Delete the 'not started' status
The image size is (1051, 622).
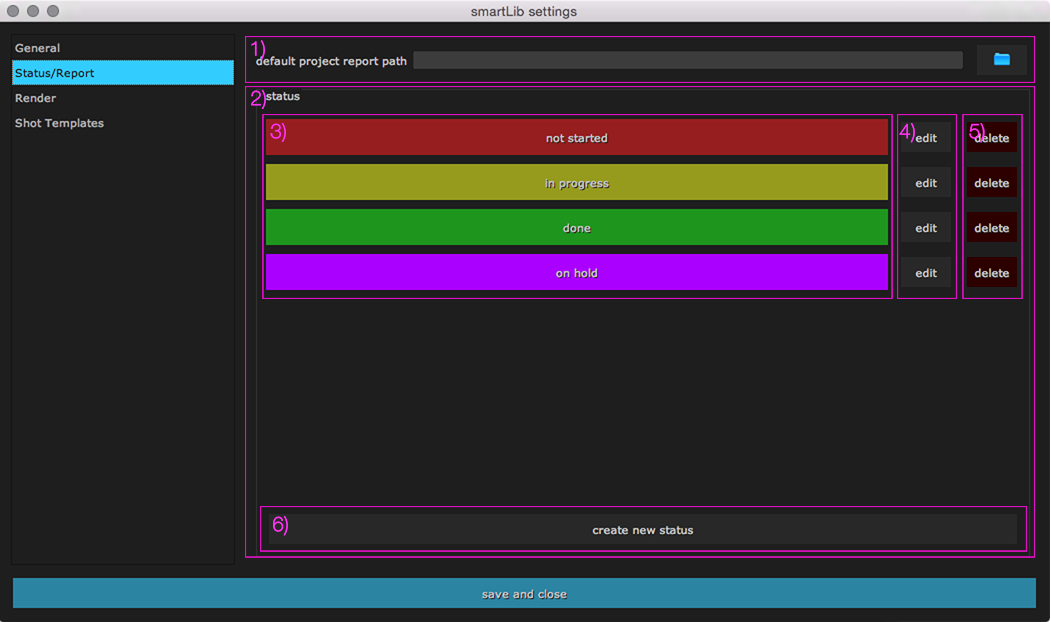[x=992, y=138]
